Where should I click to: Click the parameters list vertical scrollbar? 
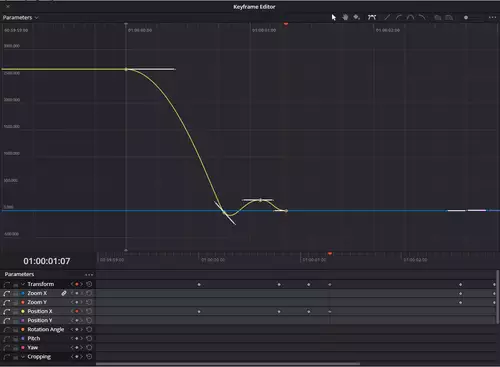[x=497, y=297]
